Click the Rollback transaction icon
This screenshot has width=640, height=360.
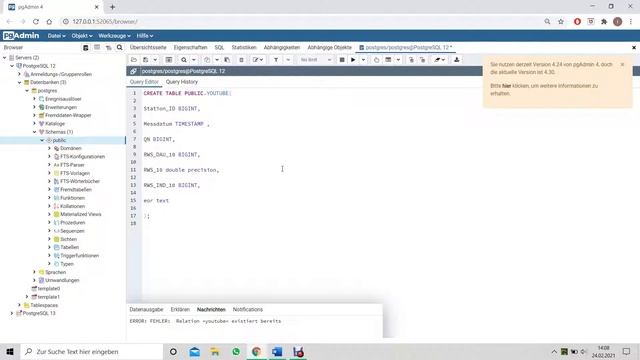422,60
